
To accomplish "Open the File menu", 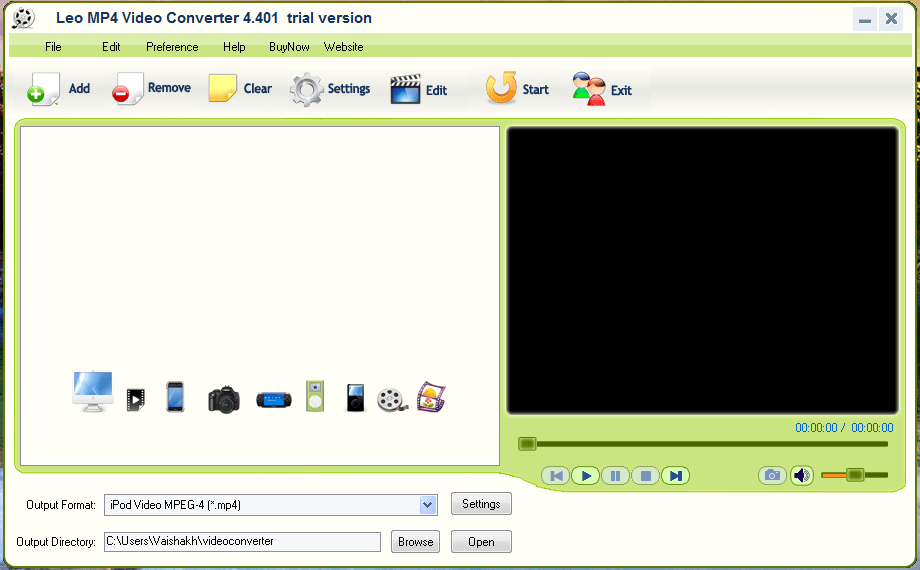I will (x=53, y=47).
